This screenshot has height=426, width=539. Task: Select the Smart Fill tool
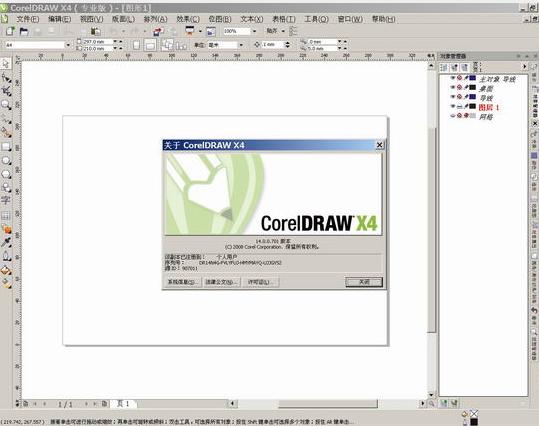(x=6, y=133)
